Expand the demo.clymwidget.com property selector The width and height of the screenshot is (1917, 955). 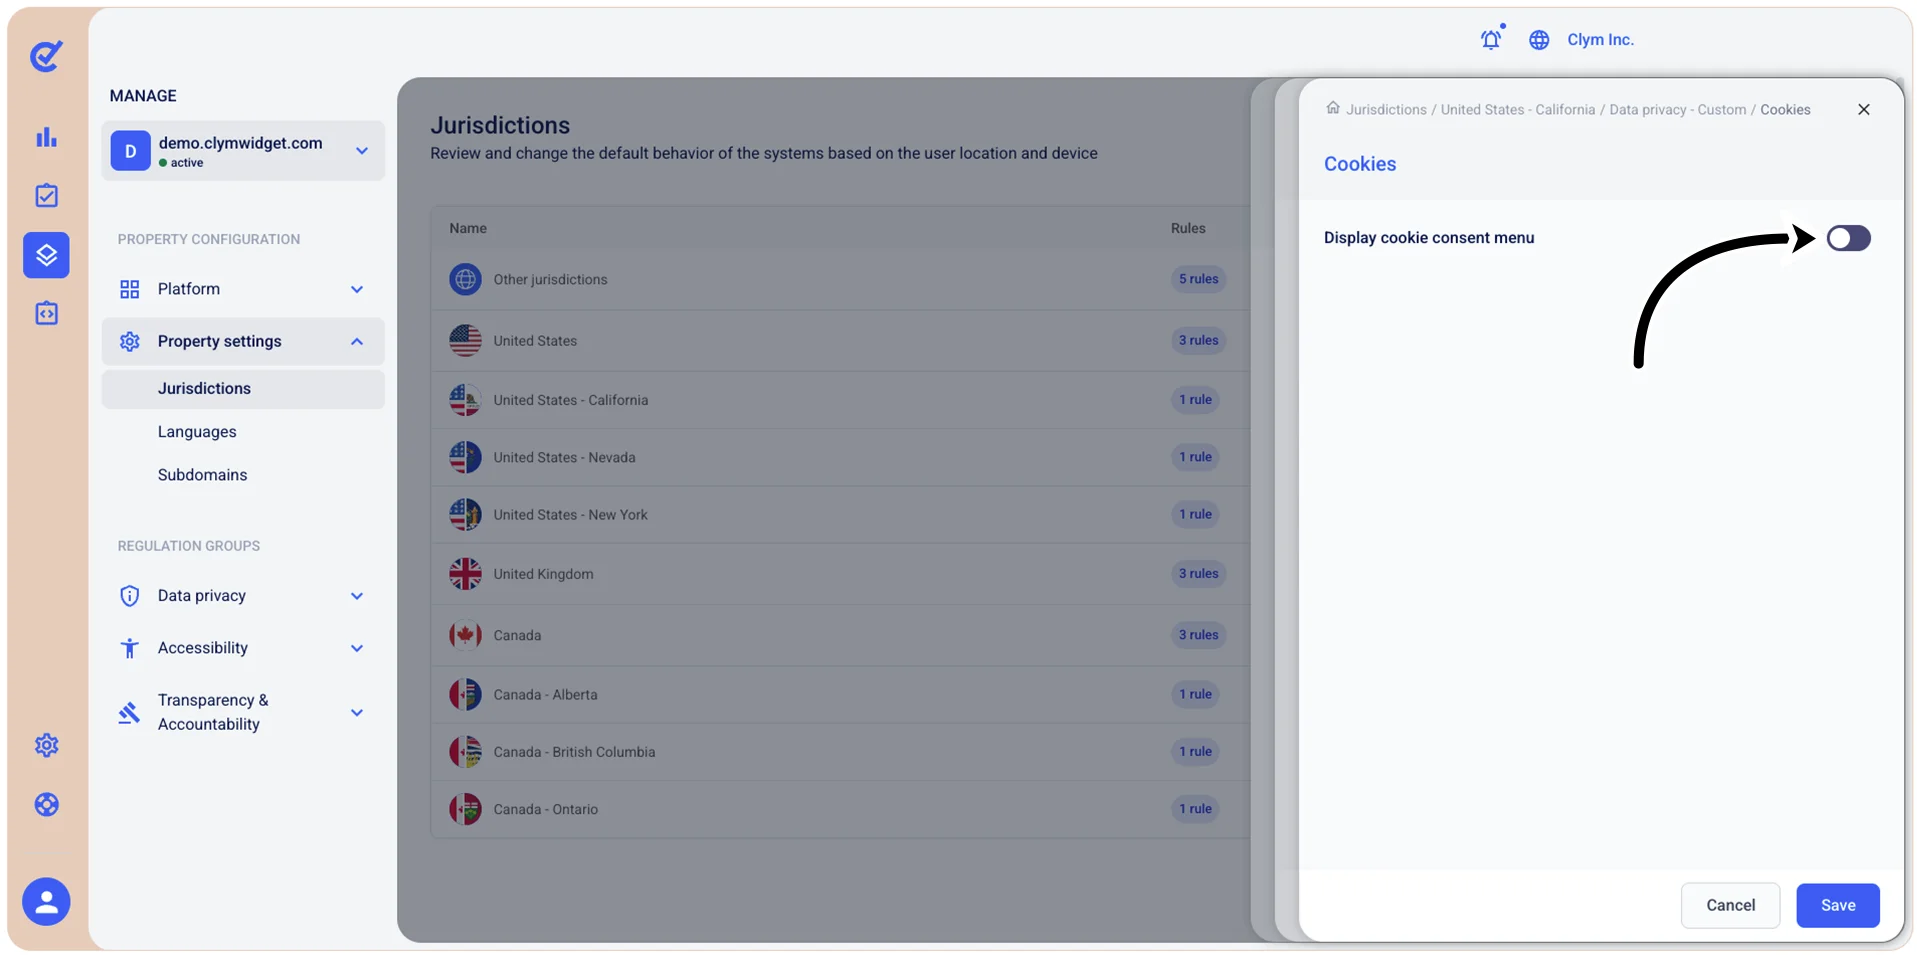243,151
